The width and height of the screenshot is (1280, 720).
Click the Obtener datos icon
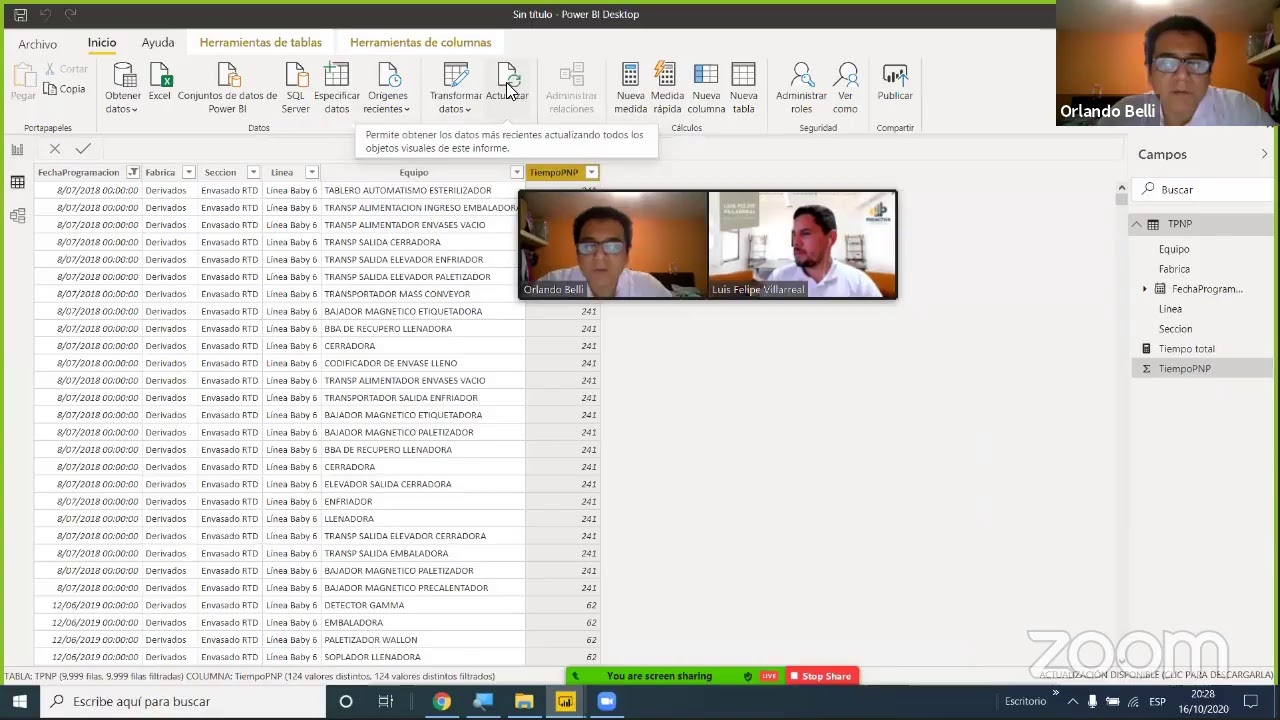124,75
